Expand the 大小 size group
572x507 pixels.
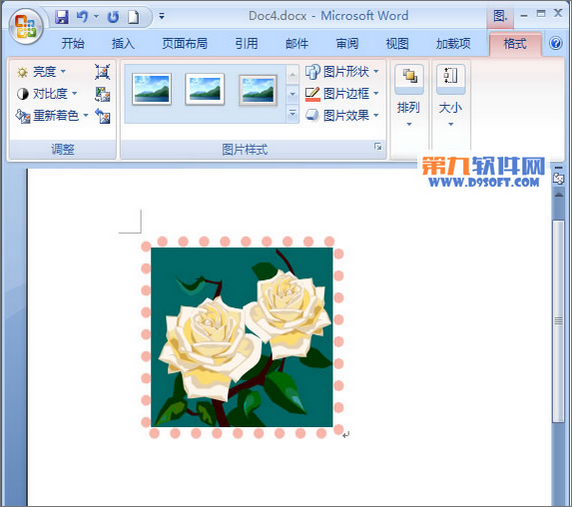coord(451,96)
